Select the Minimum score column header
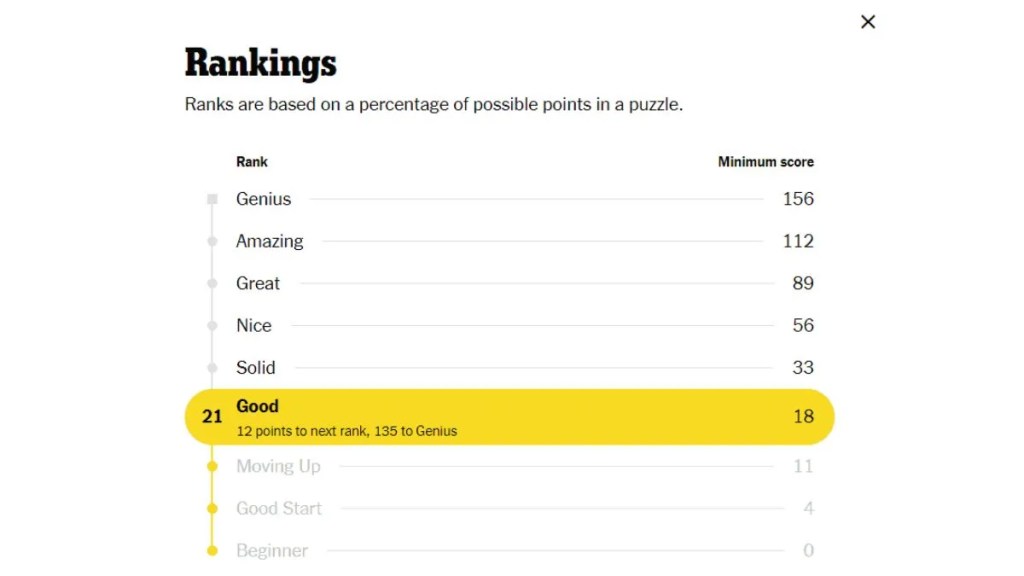Image resolution: width=1024 pixels, height=576 pixels. point(766,161)
